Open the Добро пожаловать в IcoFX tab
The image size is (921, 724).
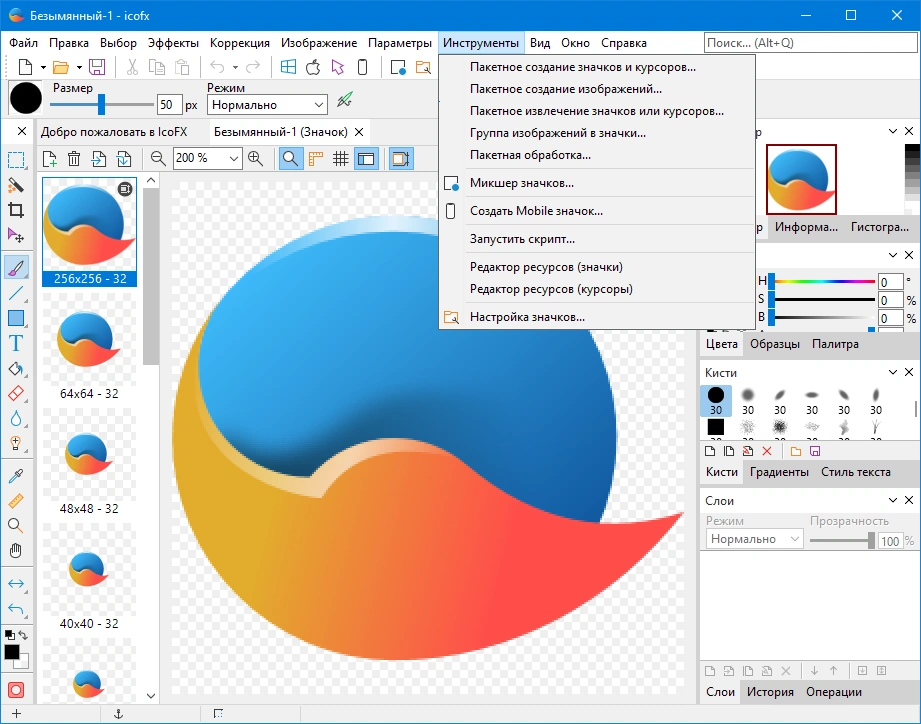click(114, 132)
